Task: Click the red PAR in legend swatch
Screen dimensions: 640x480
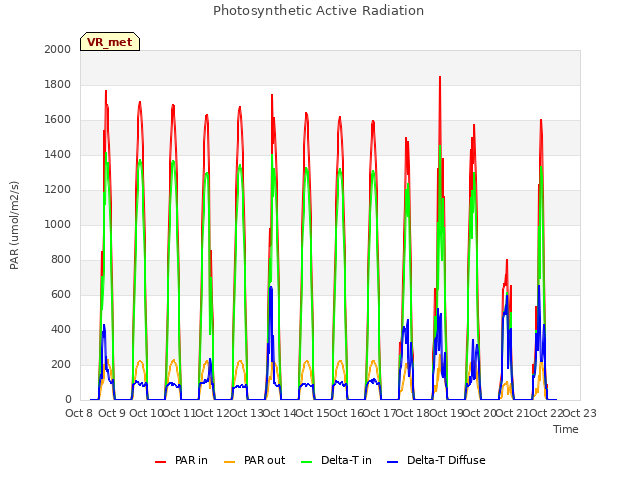Action: (x=160, y=462)
